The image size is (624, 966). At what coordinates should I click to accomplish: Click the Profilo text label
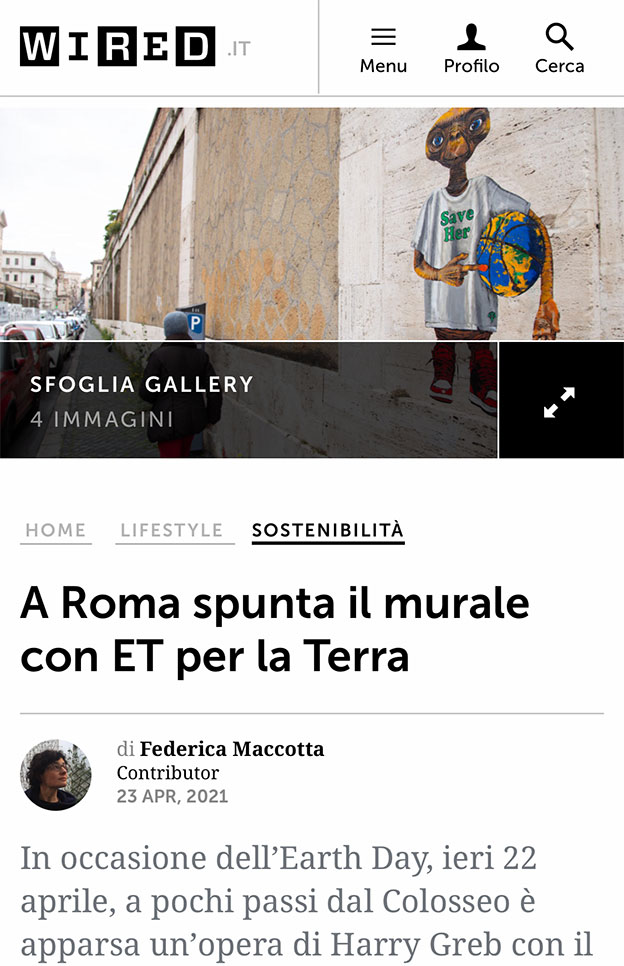[x=471, y=66]
